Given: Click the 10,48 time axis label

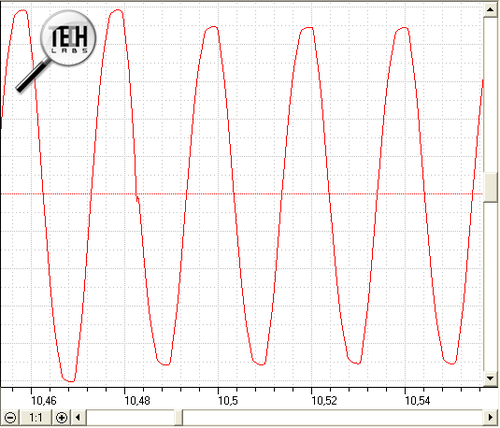Looking at the screenshot, I should point(137,401).
